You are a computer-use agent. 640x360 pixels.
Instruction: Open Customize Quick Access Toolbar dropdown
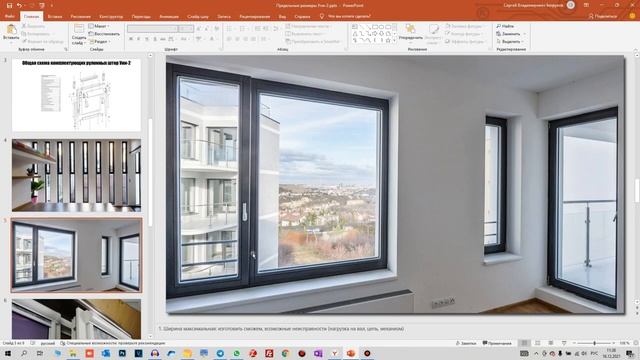click(x=51, y=6)
